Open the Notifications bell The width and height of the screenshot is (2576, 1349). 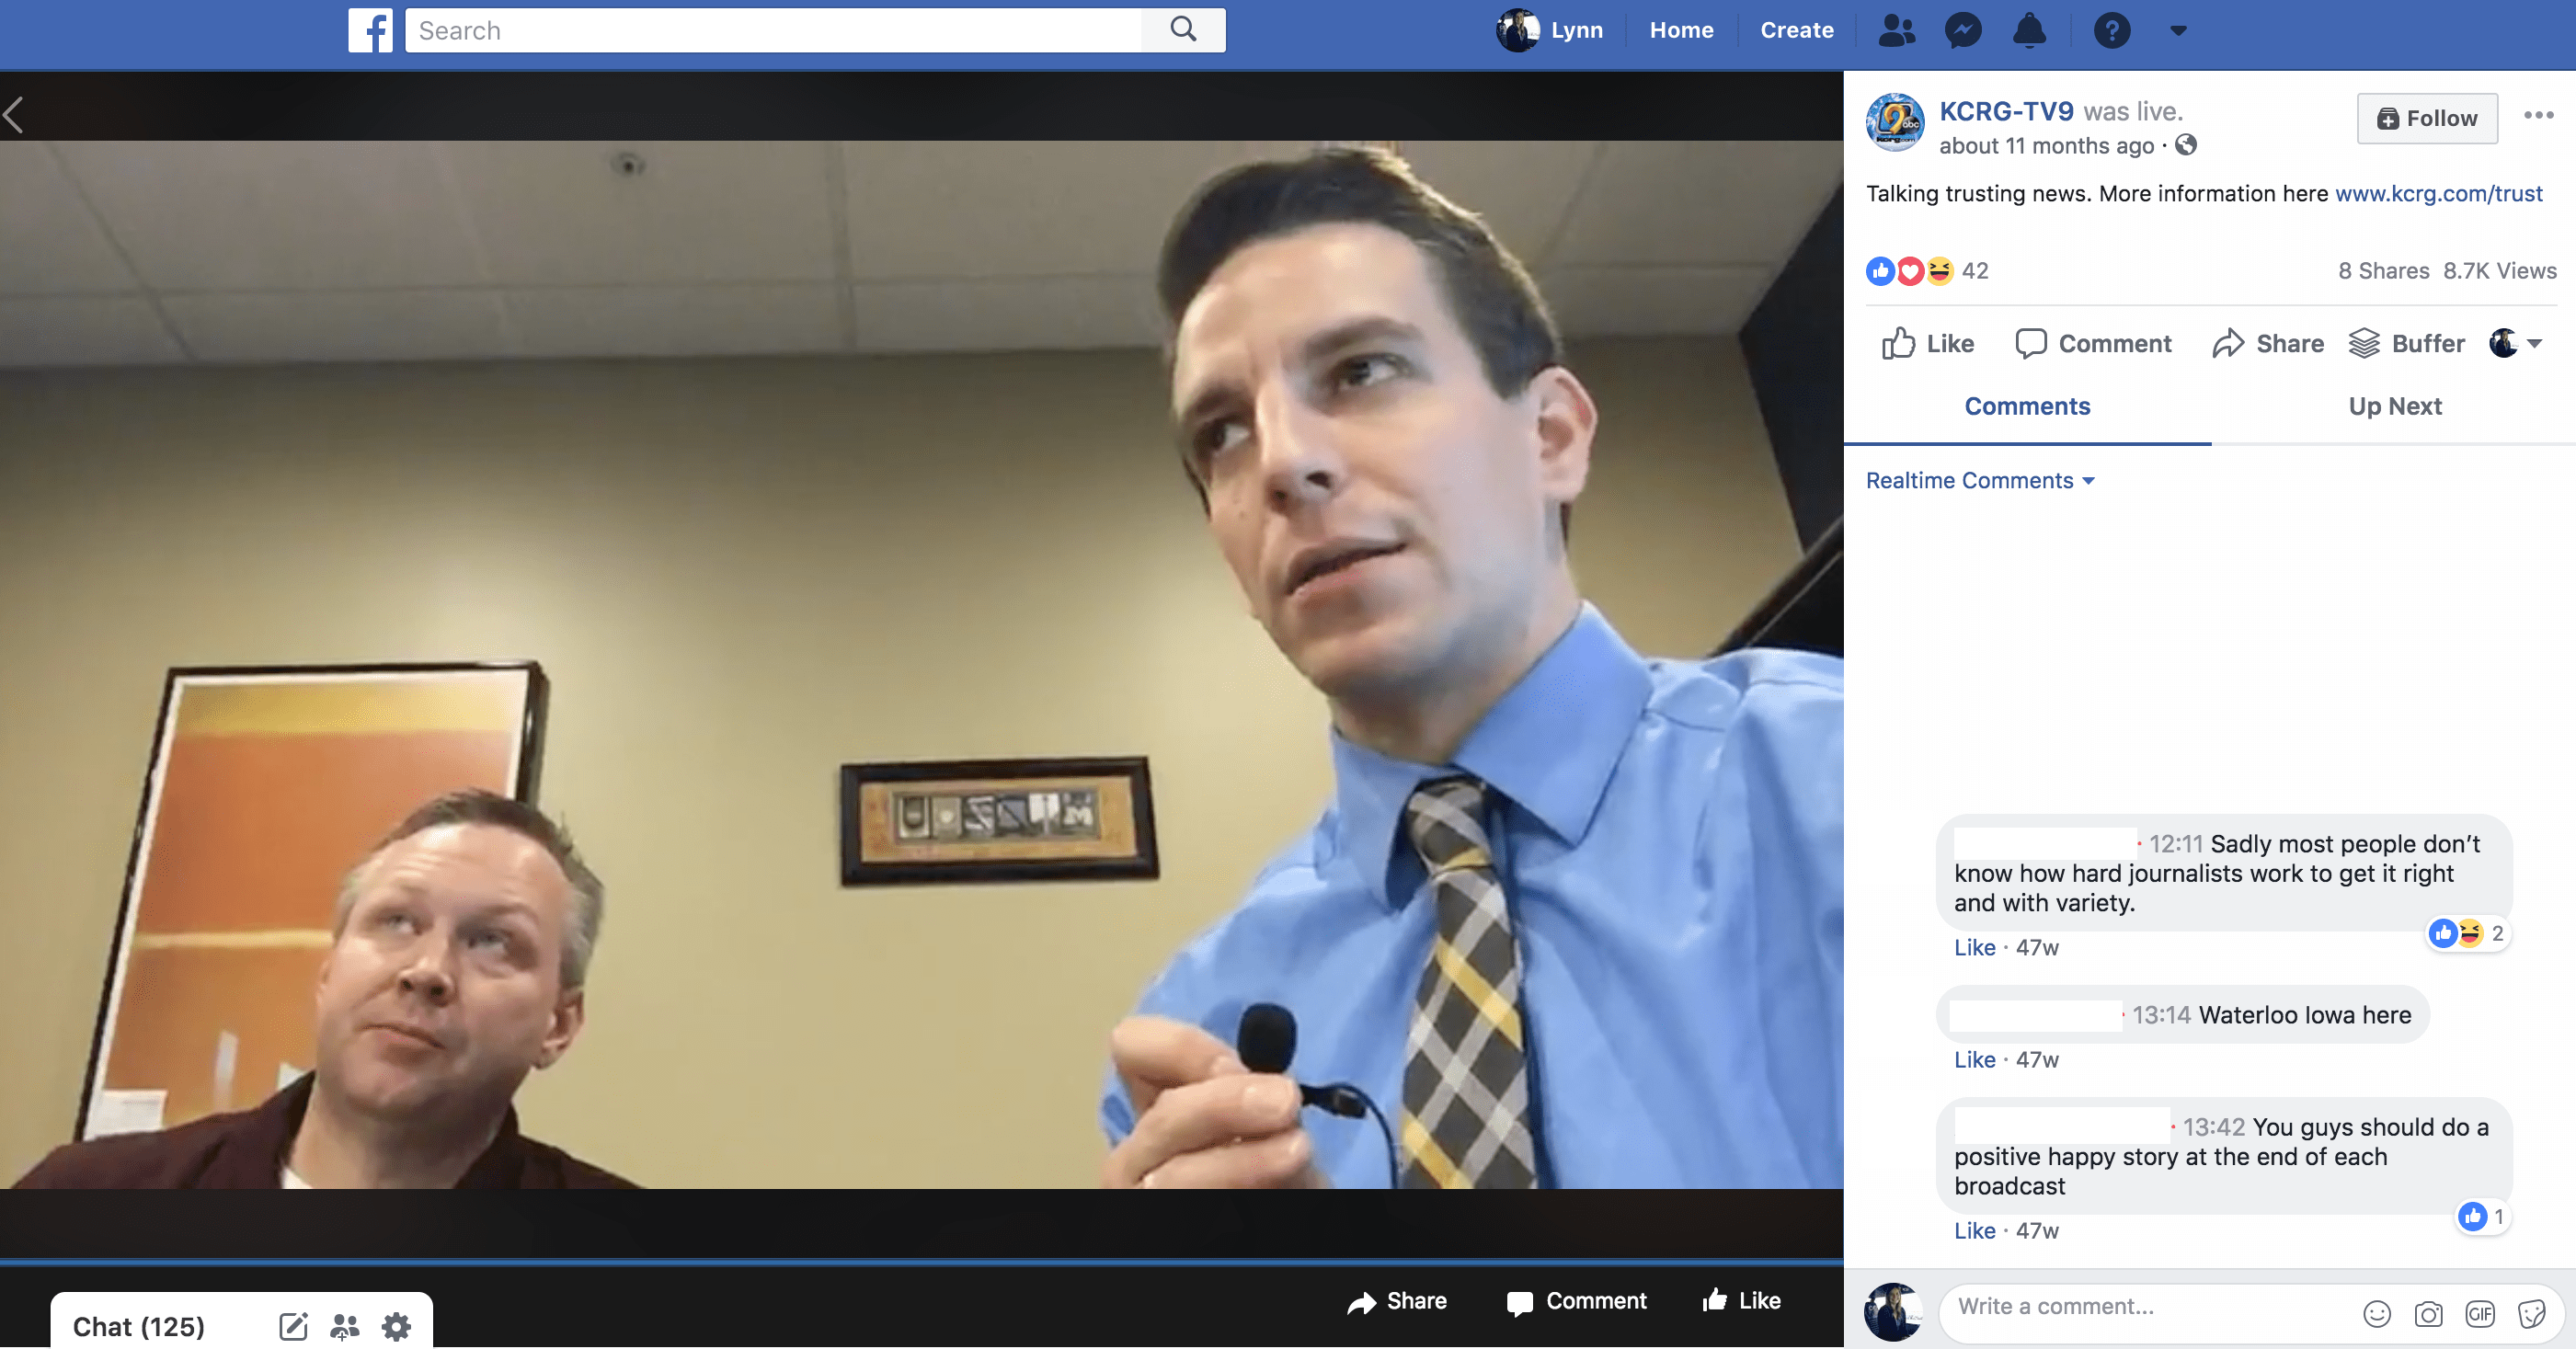[x=2029, y=30]
